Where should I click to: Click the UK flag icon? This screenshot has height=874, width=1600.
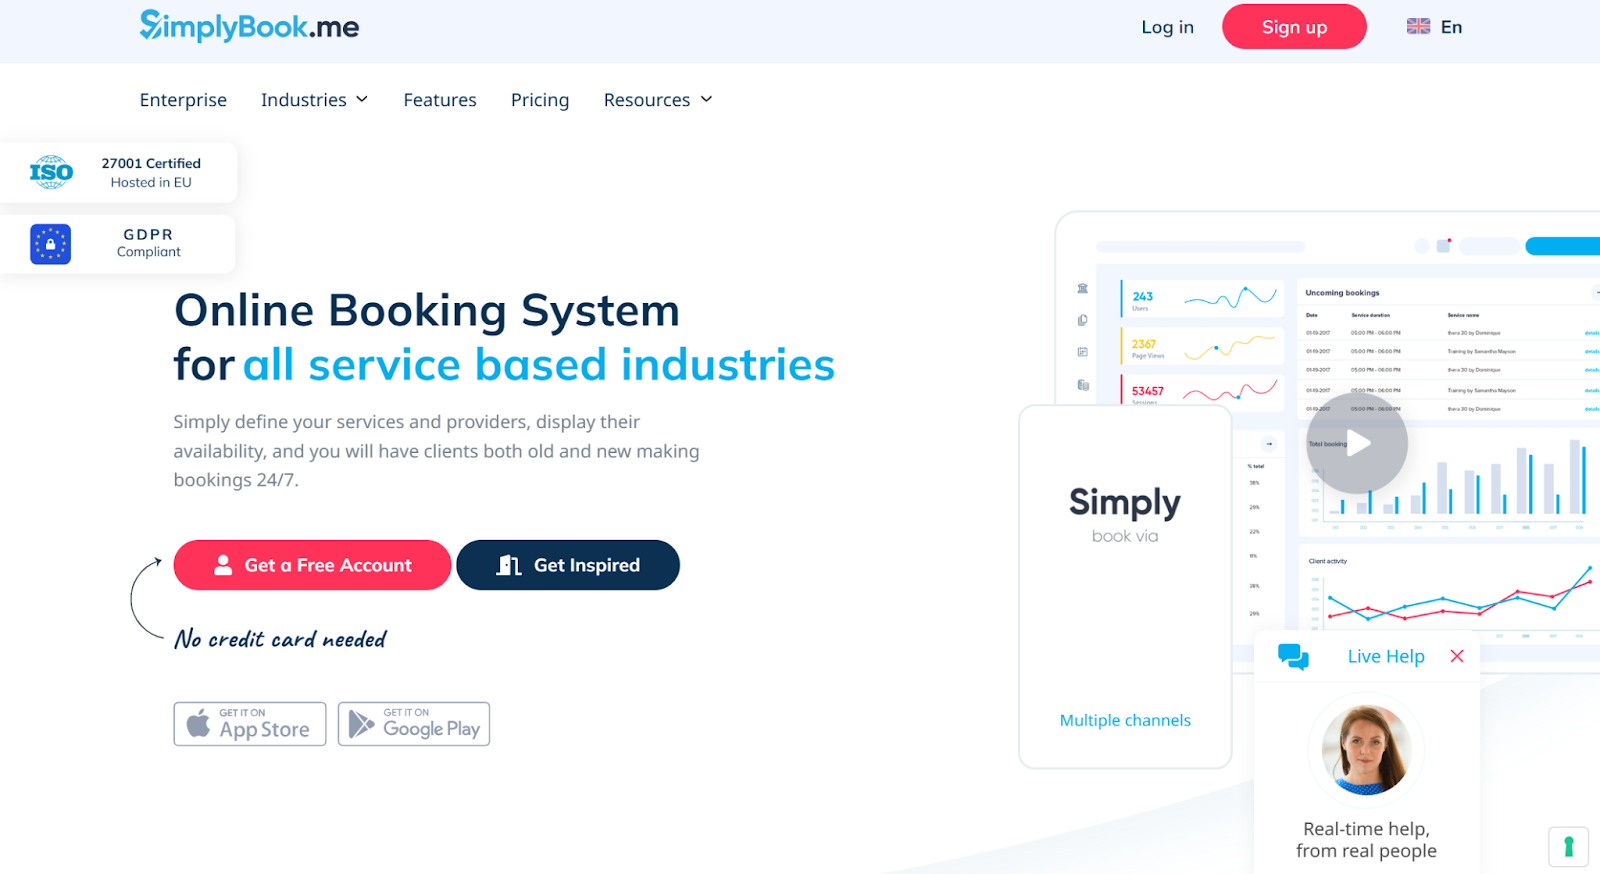click(x=1418, y=27)
